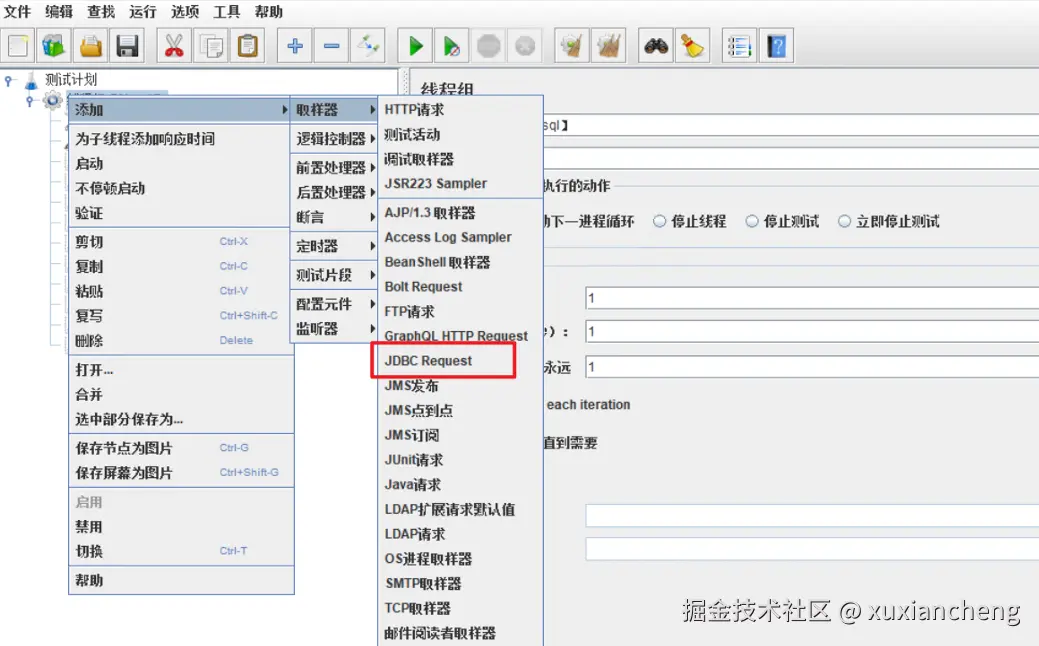Select the 停止线程 radio button
This screenshot has height=646, width=1039.
(x=659, y=221)
